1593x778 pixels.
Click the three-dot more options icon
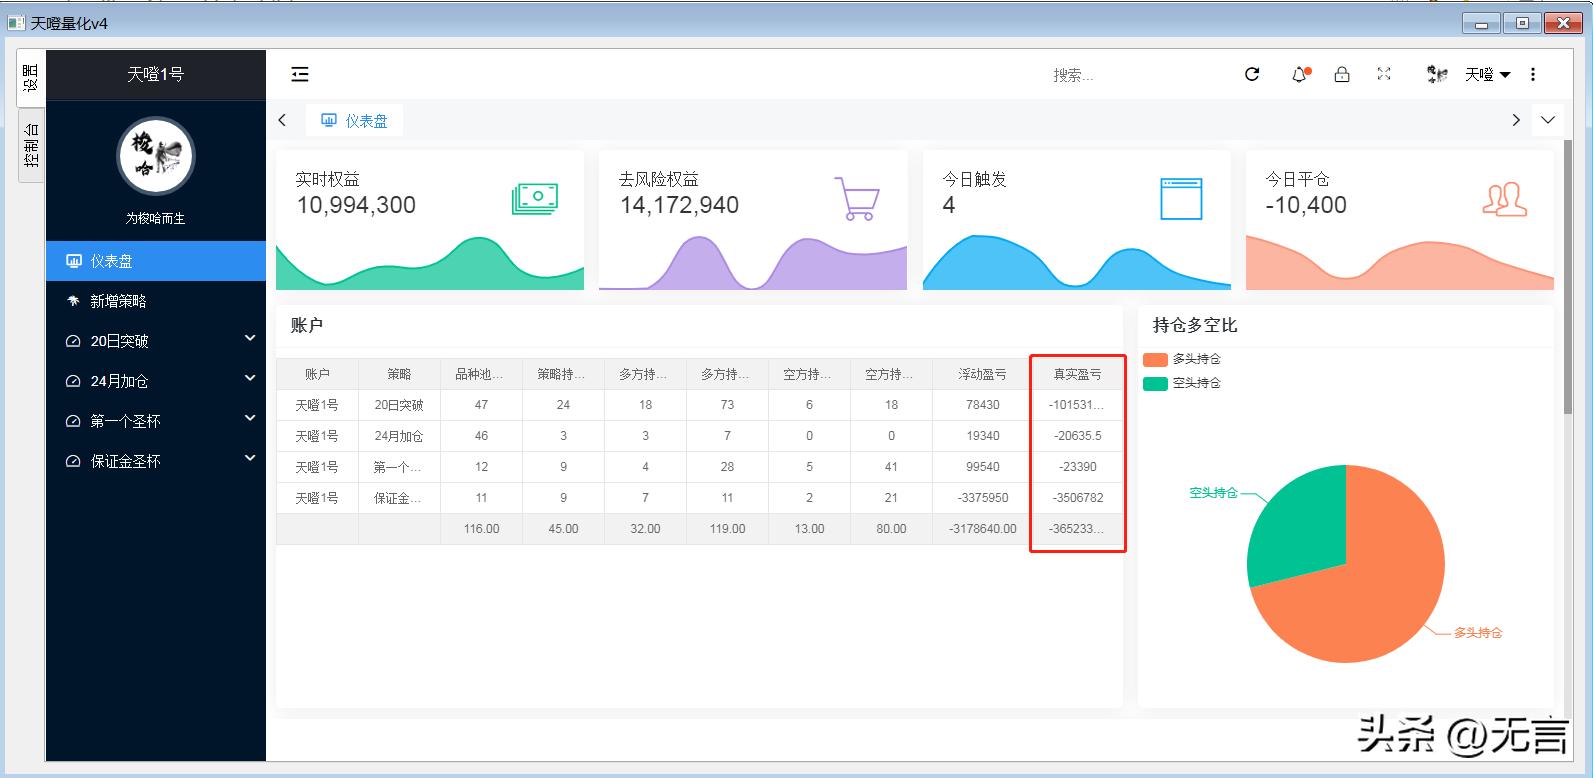tap(1532, 74)
